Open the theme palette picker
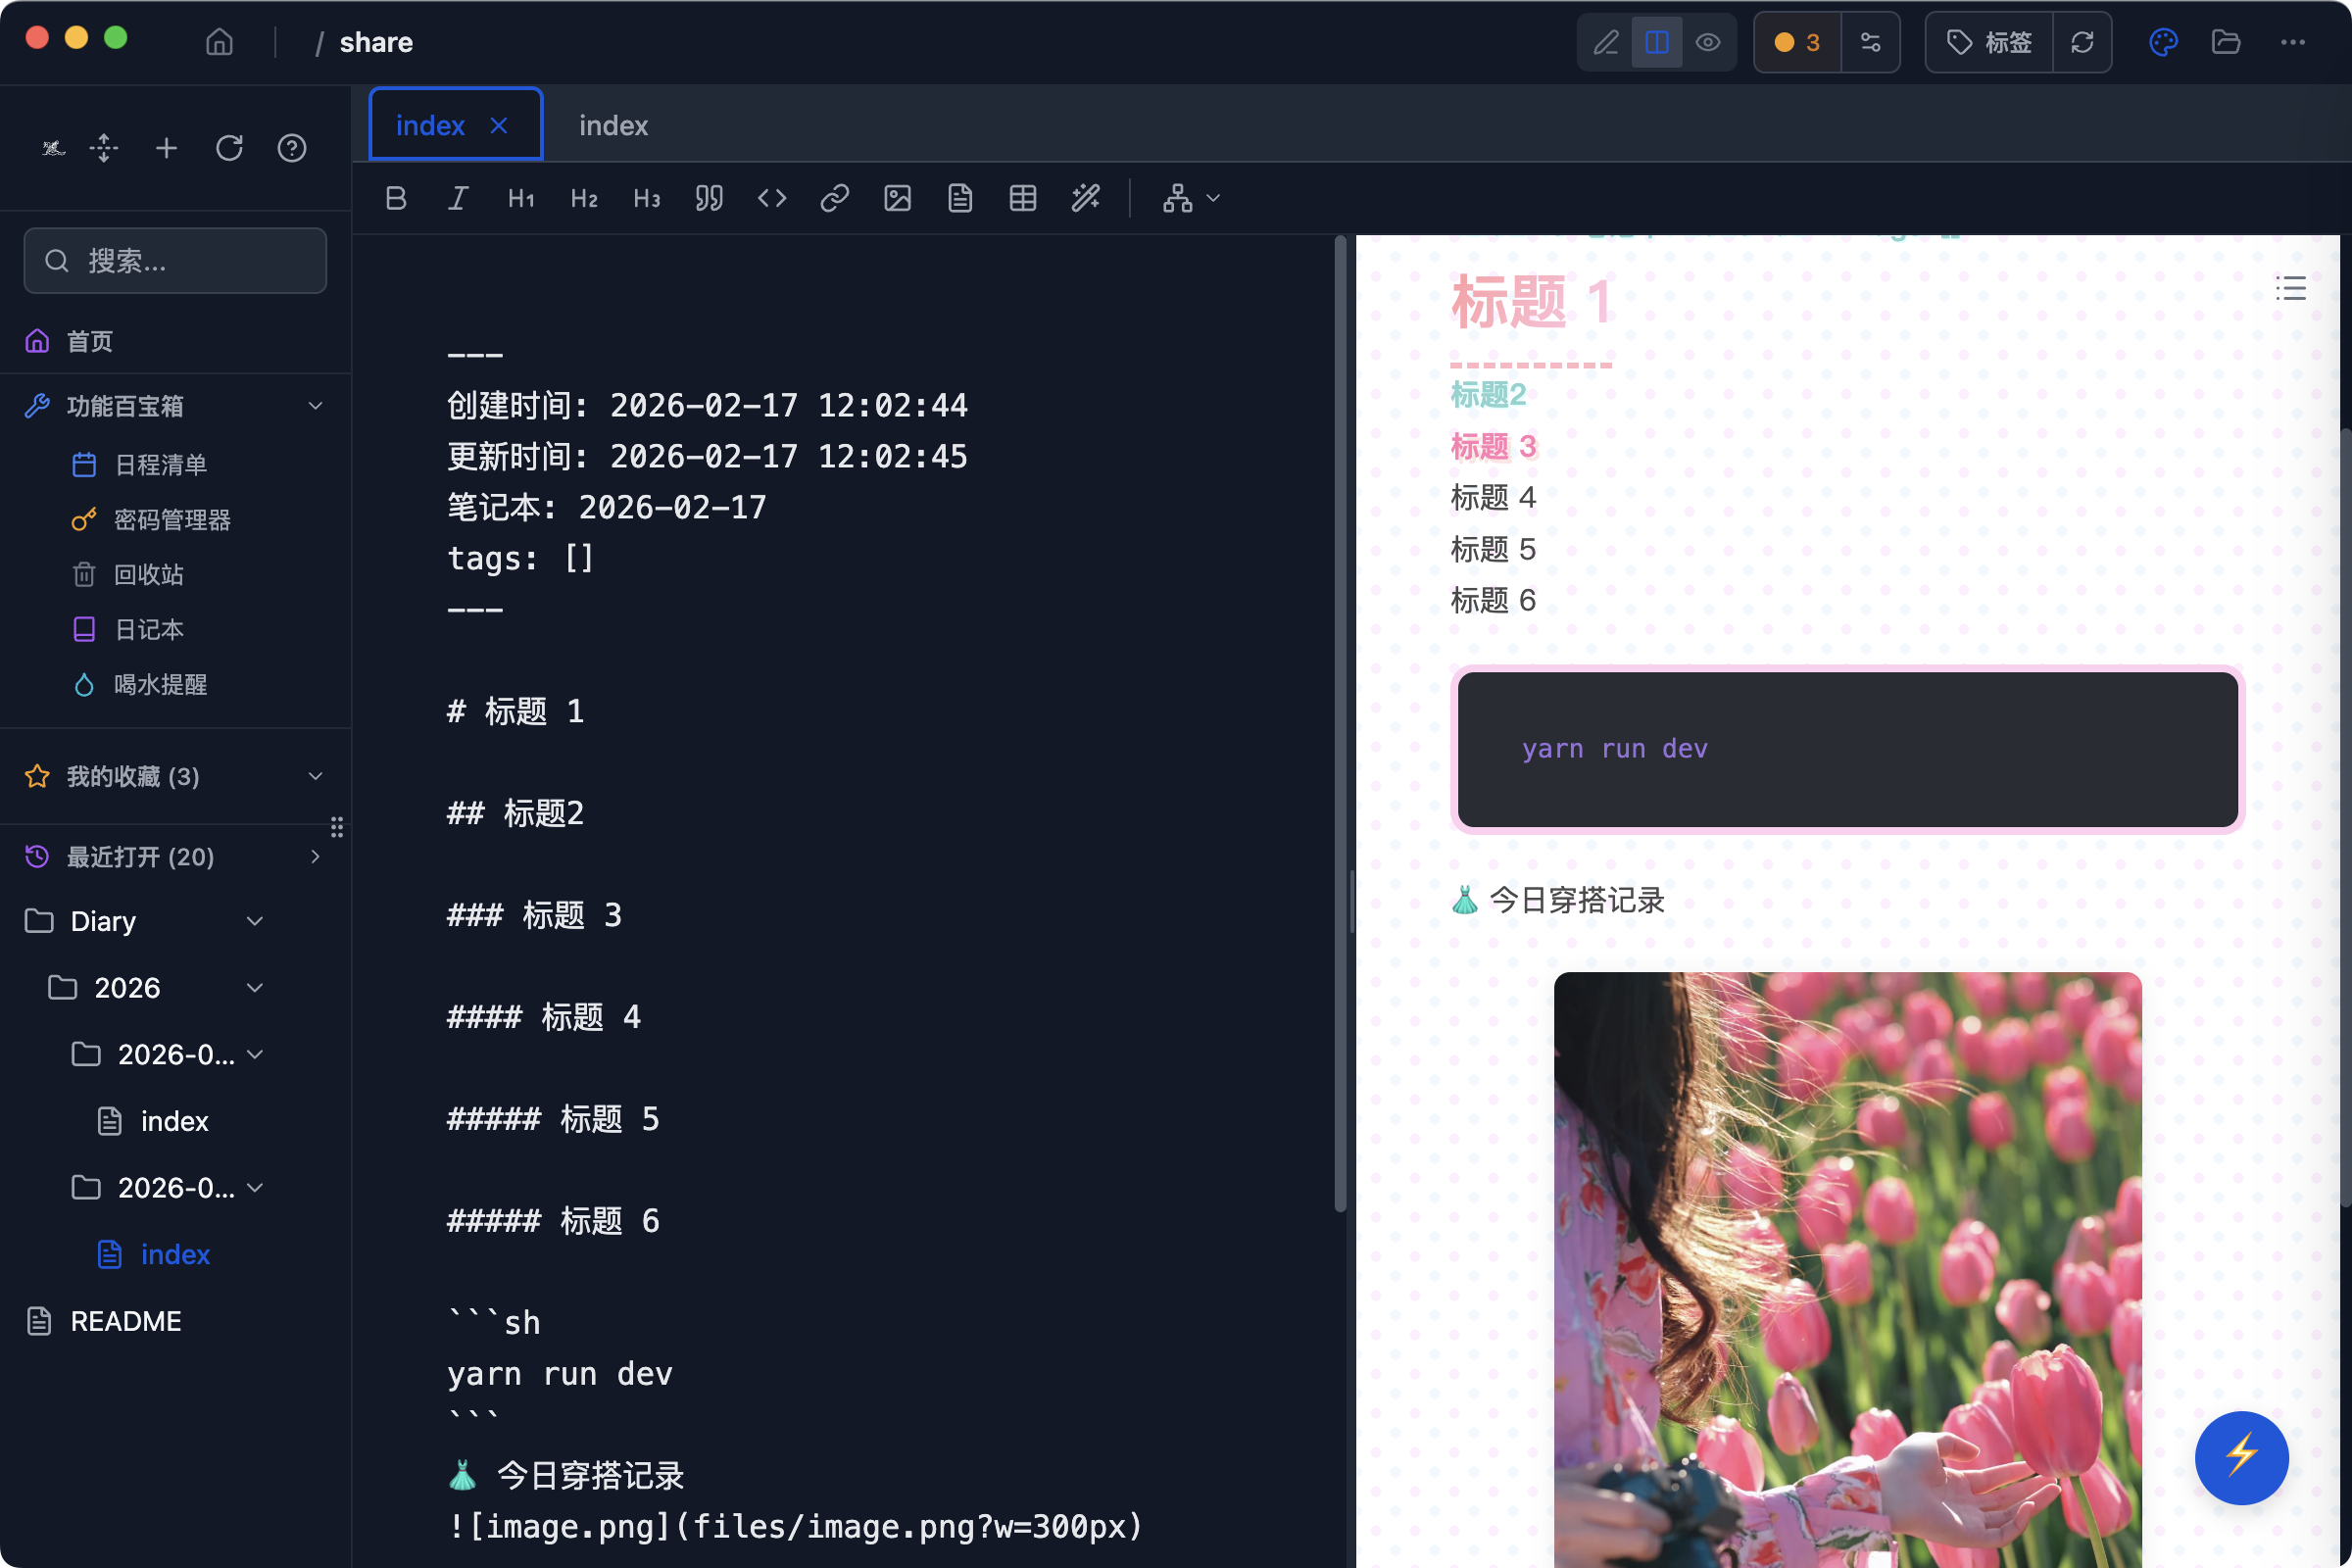Image resolution: width=2352 pixels, height=1568 pixels. pos(2163,42)
